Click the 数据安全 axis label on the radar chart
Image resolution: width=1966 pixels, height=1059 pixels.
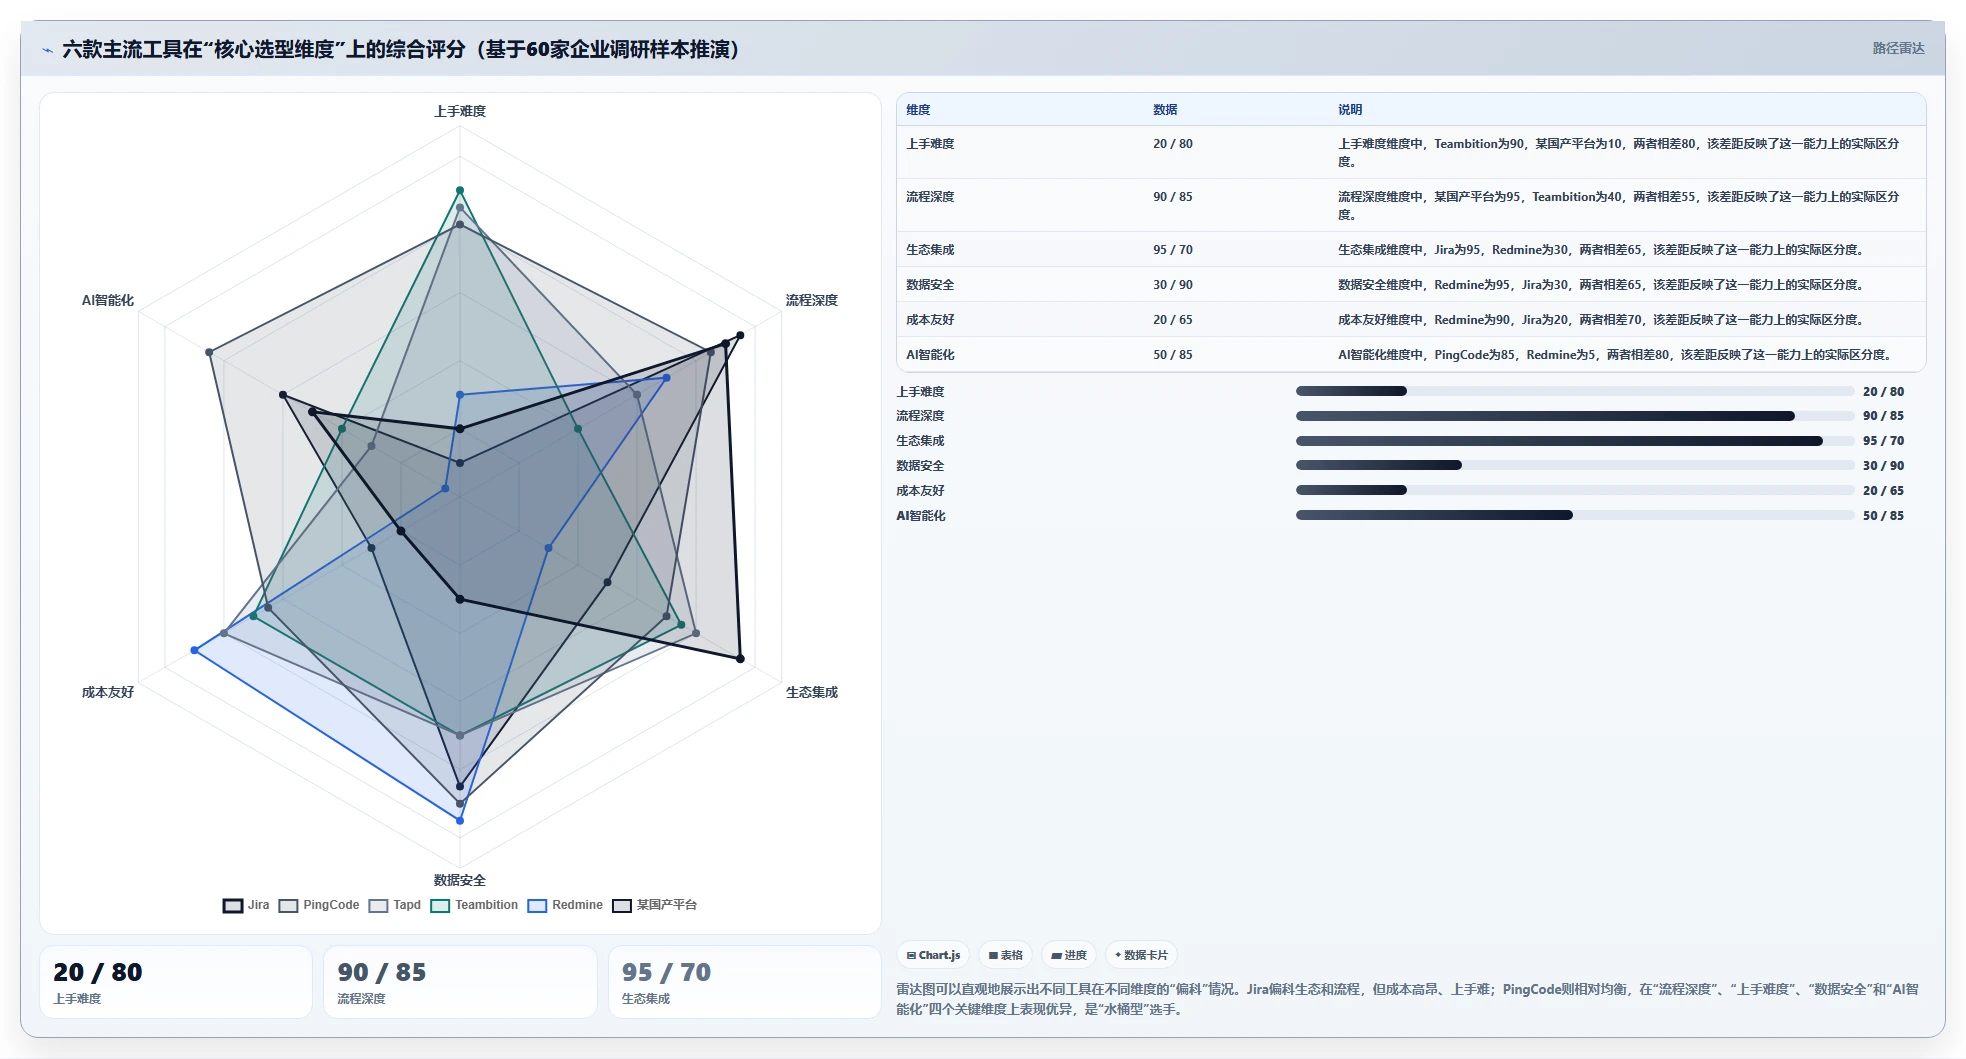click(x=460, y=880)
